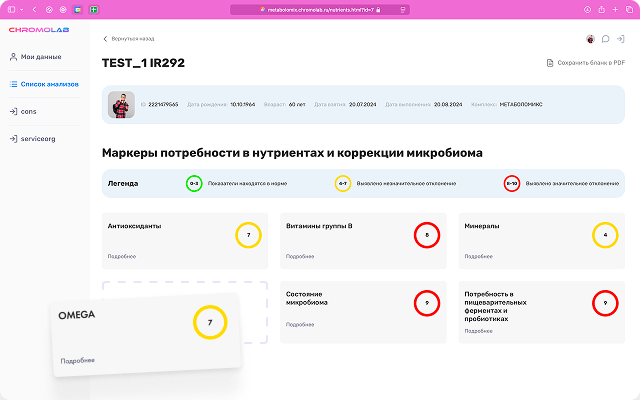Select Список анализов in sidebar
Viewport: 640px width, 400px height.
coord(46,84)
